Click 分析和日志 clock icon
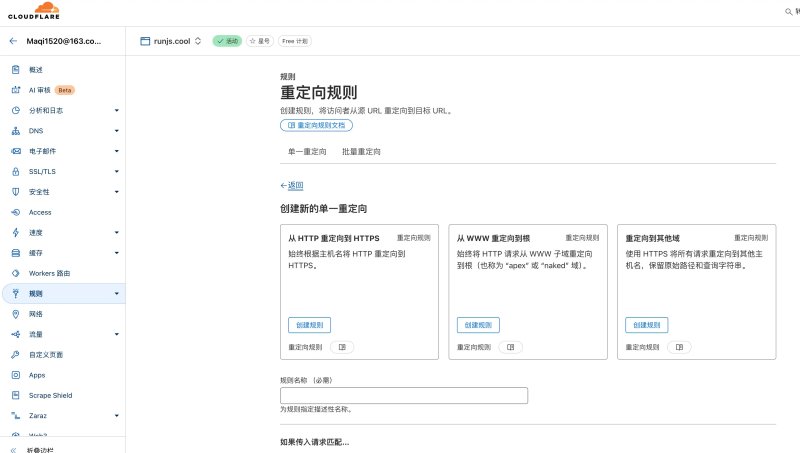 (x=16, y=110)
